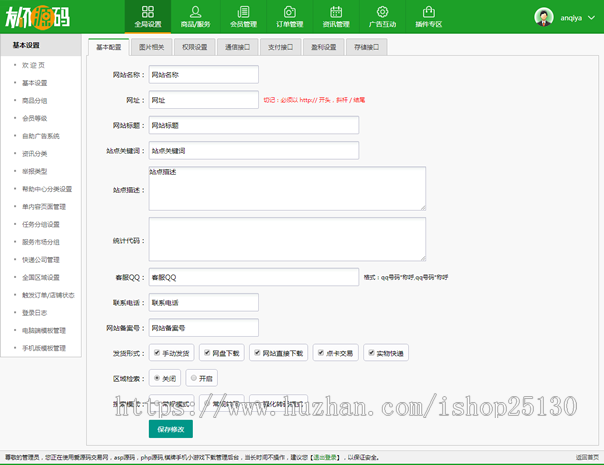Select the 开启 radio for 区域检索
Image resolution: width=604 pixels, height=465 pixels.
[193, 378]
